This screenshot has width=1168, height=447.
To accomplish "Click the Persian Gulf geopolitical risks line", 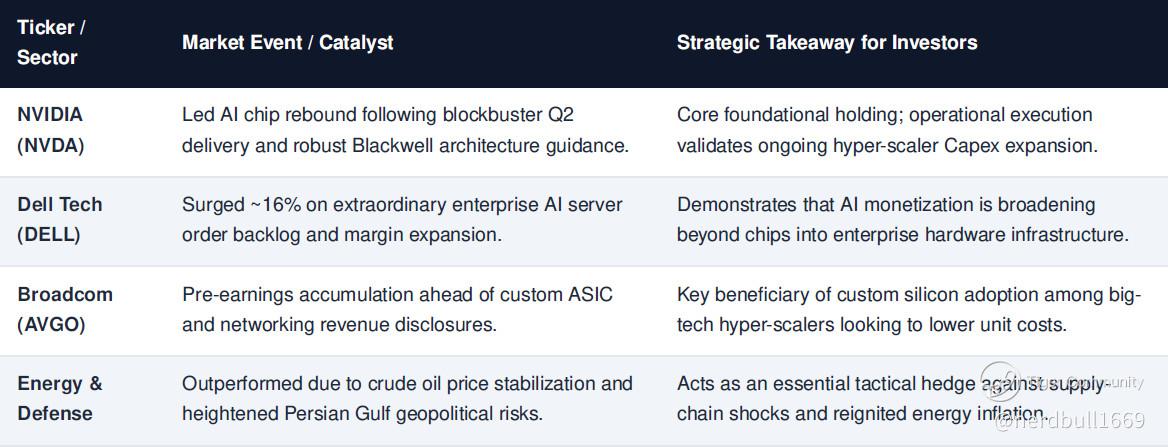I will pos(361,413).
